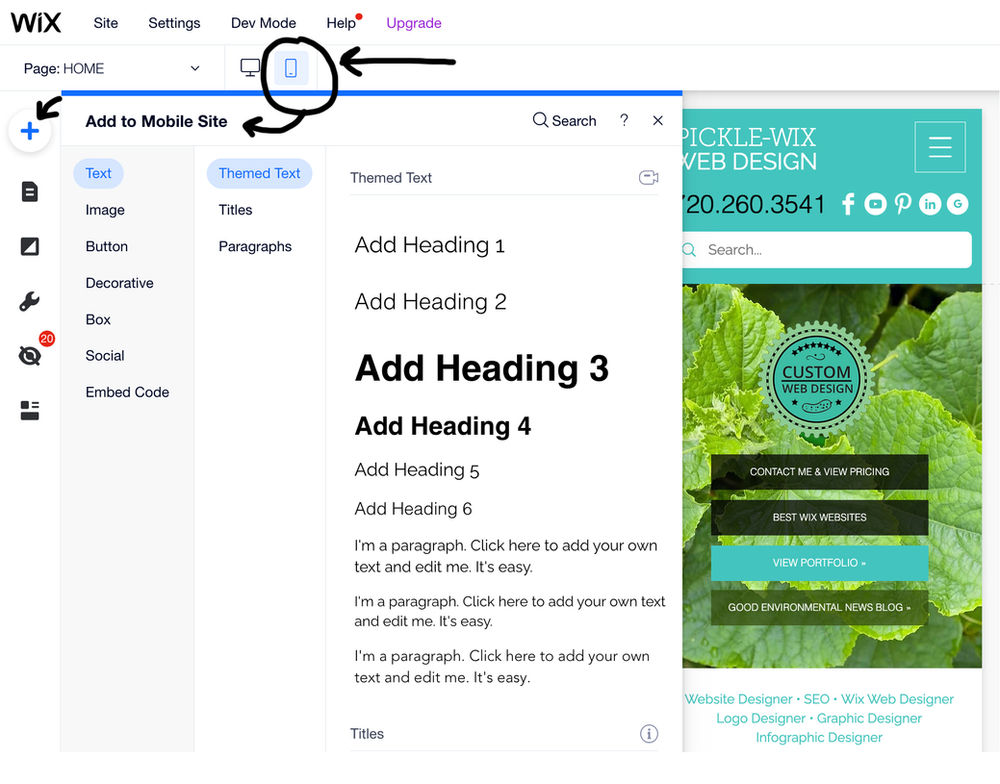Open the Tools wrench icon in sidebar

pos(30,300)
